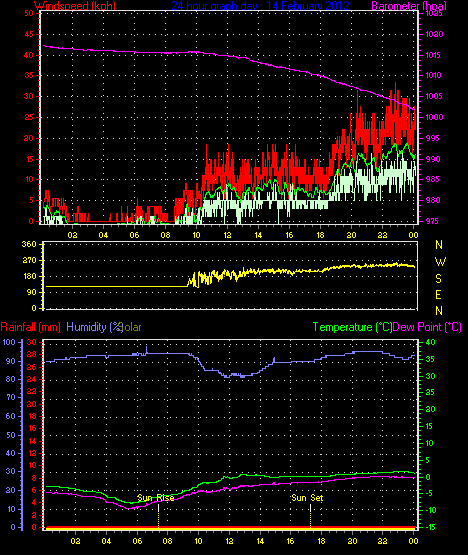Click the 40 value on the green temperature axis

[430, 342]
